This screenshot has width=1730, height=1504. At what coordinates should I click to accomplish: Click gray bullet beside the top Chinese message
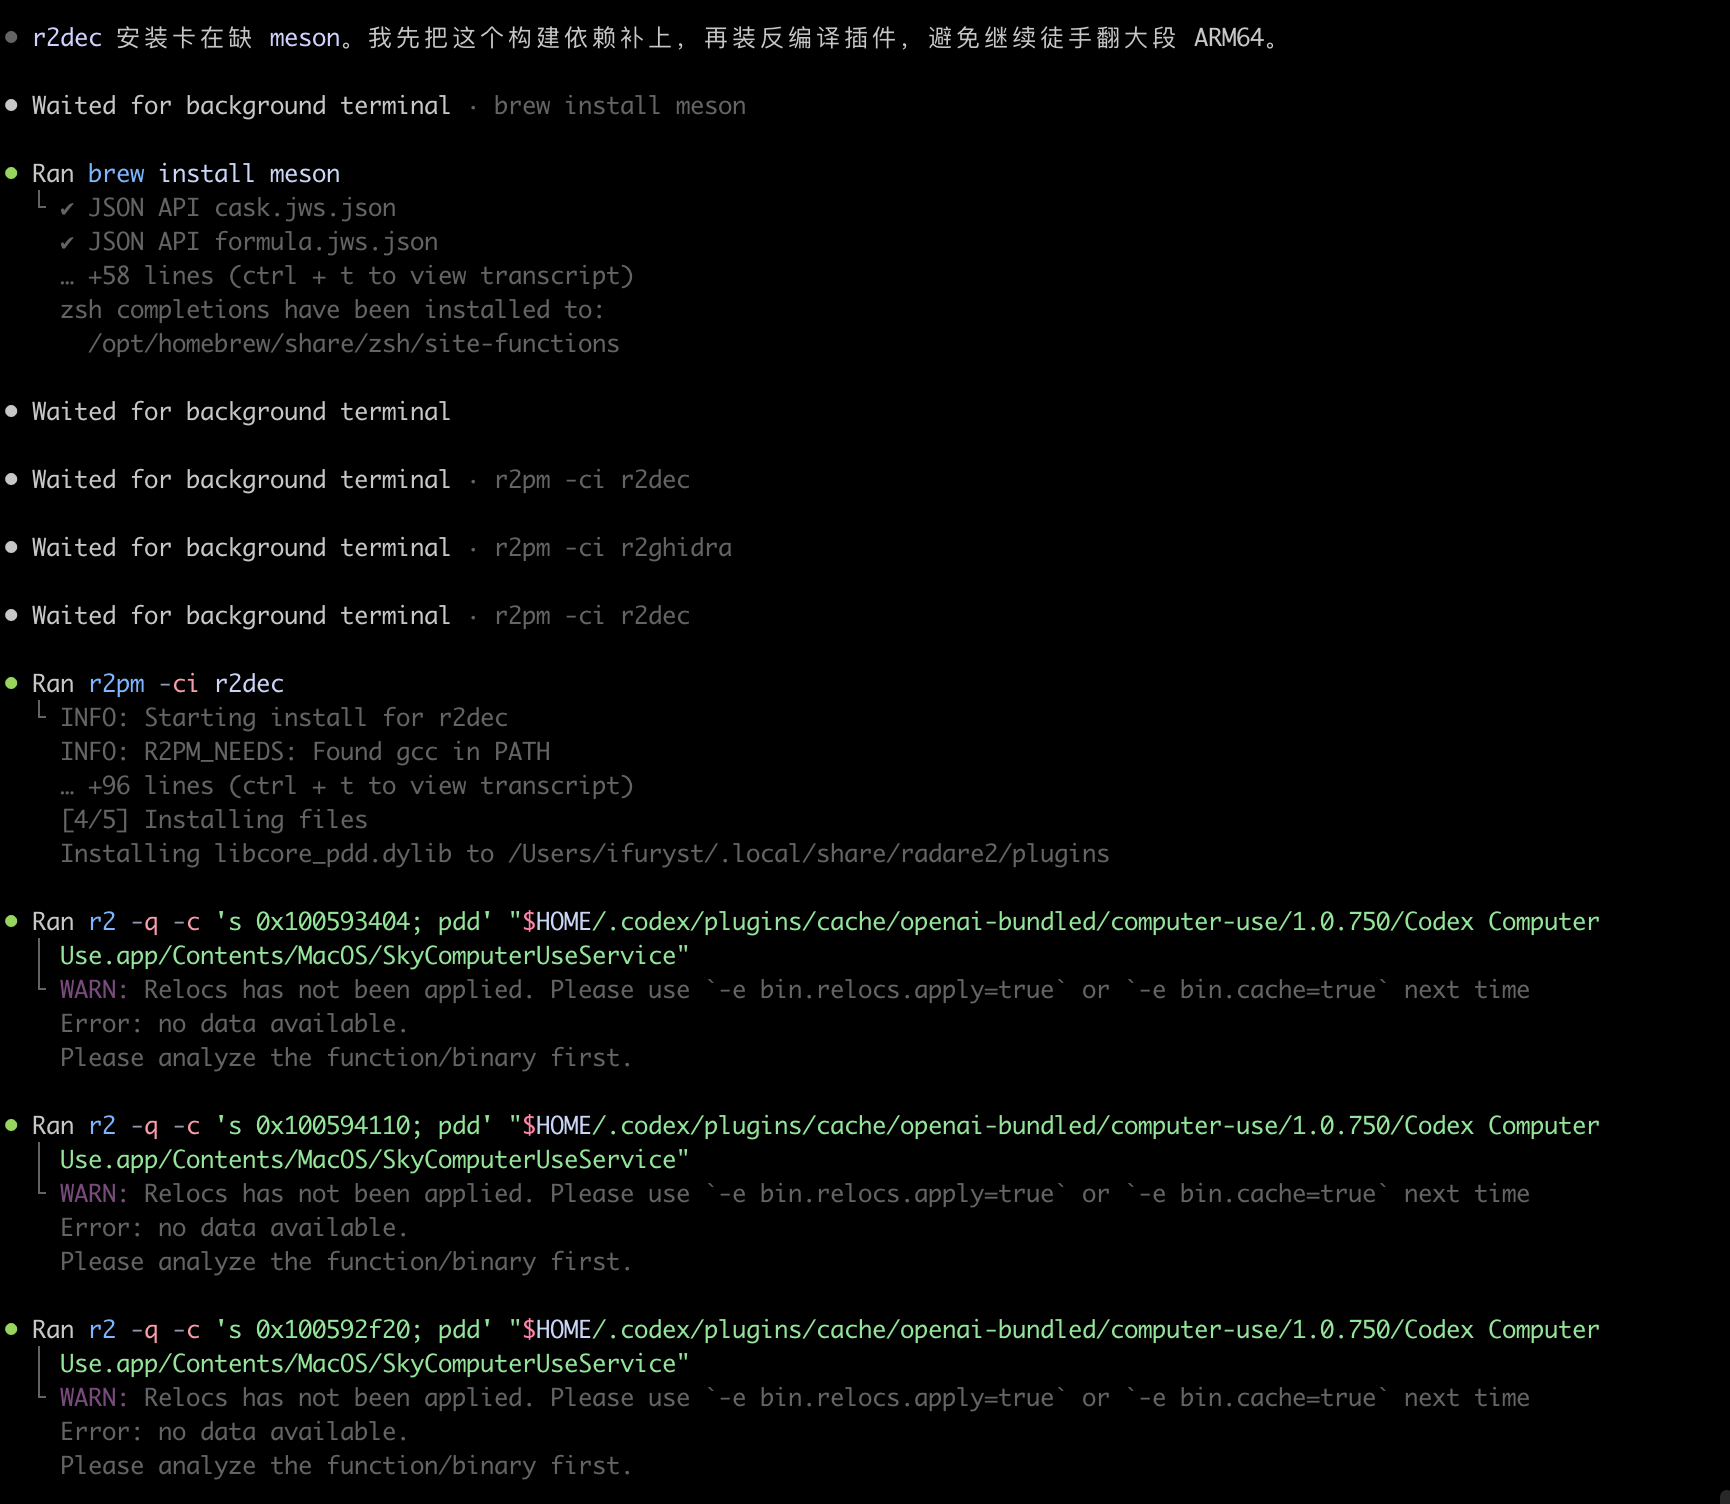pyautogui.click(x=12, y=38)
